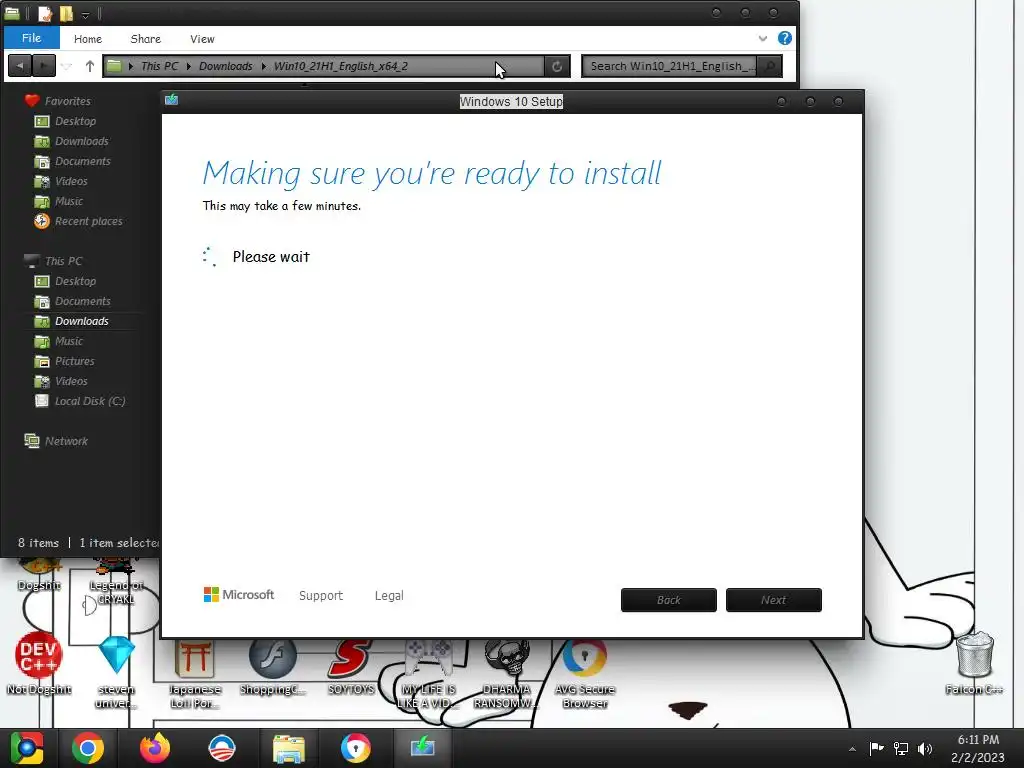The width and height of the screenshot is (1024, 768).
Task: Open the File tab in Explorer ribbon
Action: point(31,38)
